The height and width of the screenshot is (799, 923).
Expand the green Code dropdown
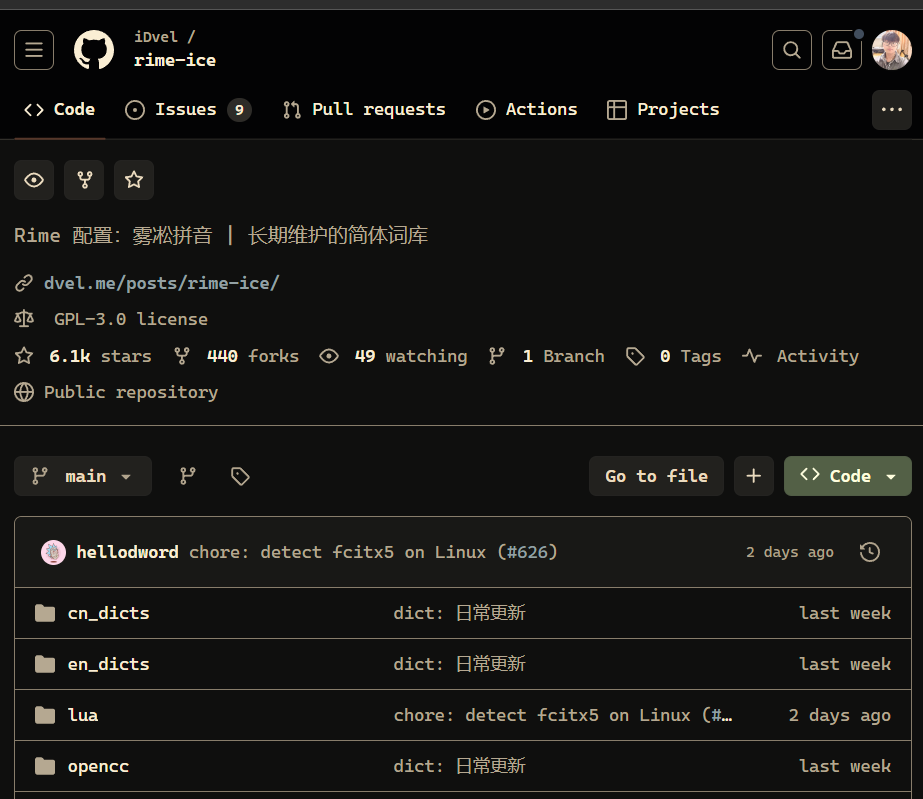click(848, 476)
